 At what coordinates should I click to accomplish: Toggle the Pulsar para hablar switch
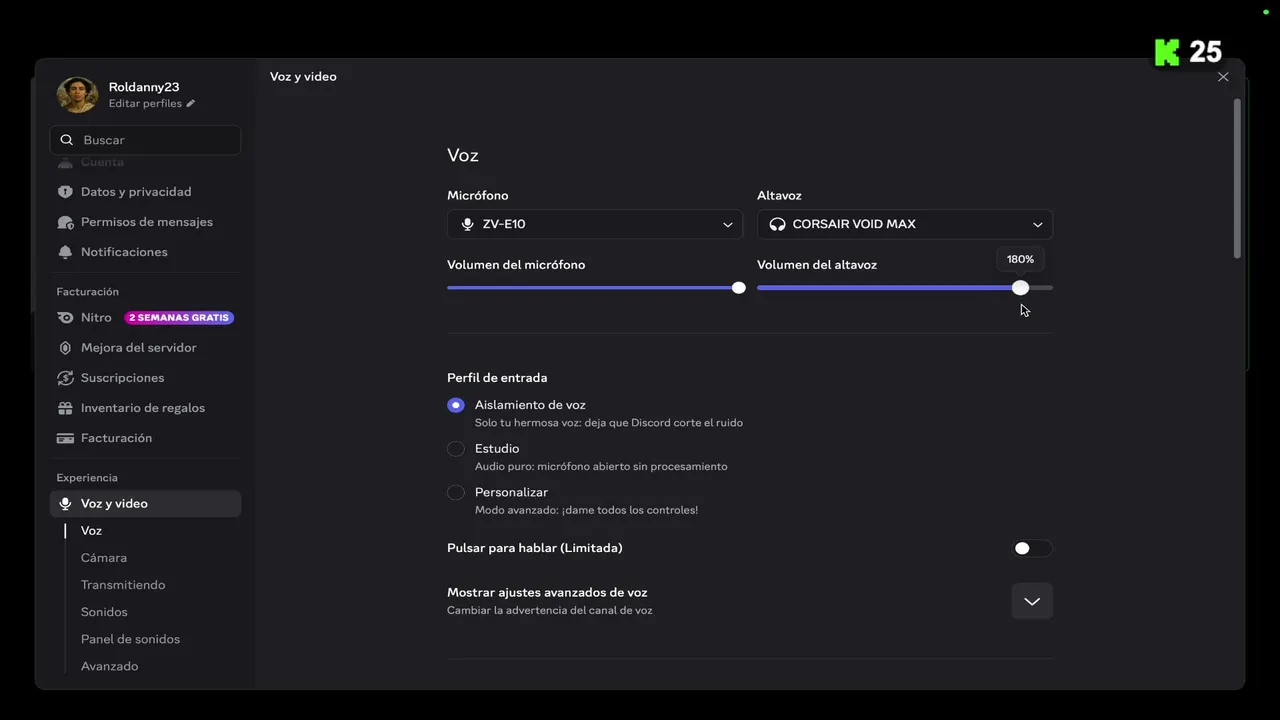(x=1032, y=548)
